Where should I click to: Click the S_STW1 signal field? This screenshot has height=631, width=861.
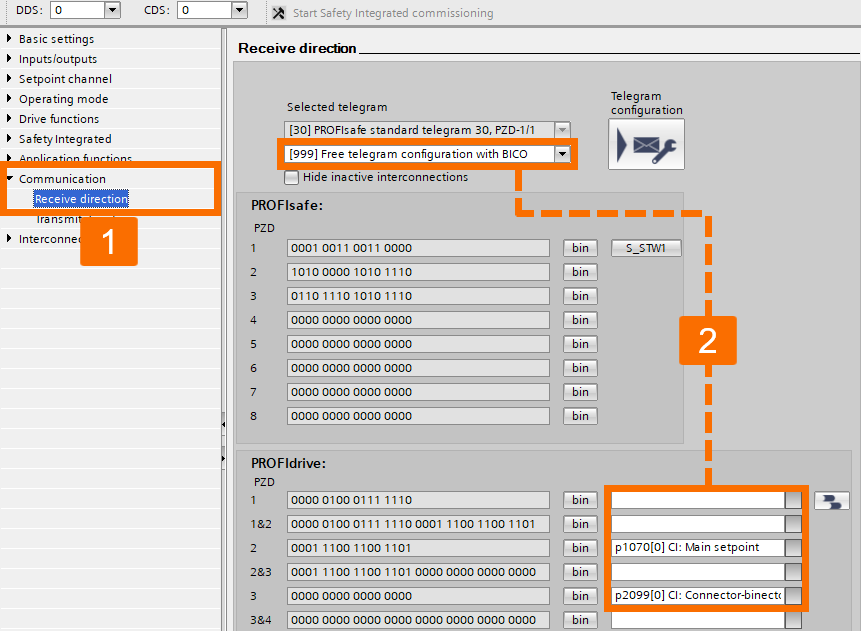(x=645, y=247)
